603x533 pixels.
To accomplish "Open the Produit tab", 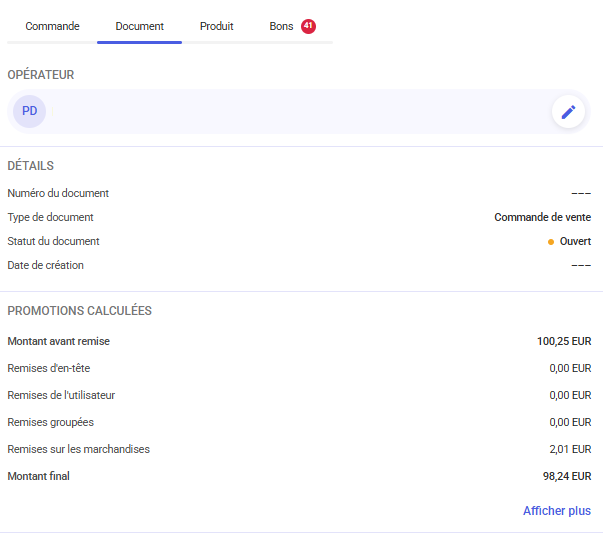I will 216,26.
